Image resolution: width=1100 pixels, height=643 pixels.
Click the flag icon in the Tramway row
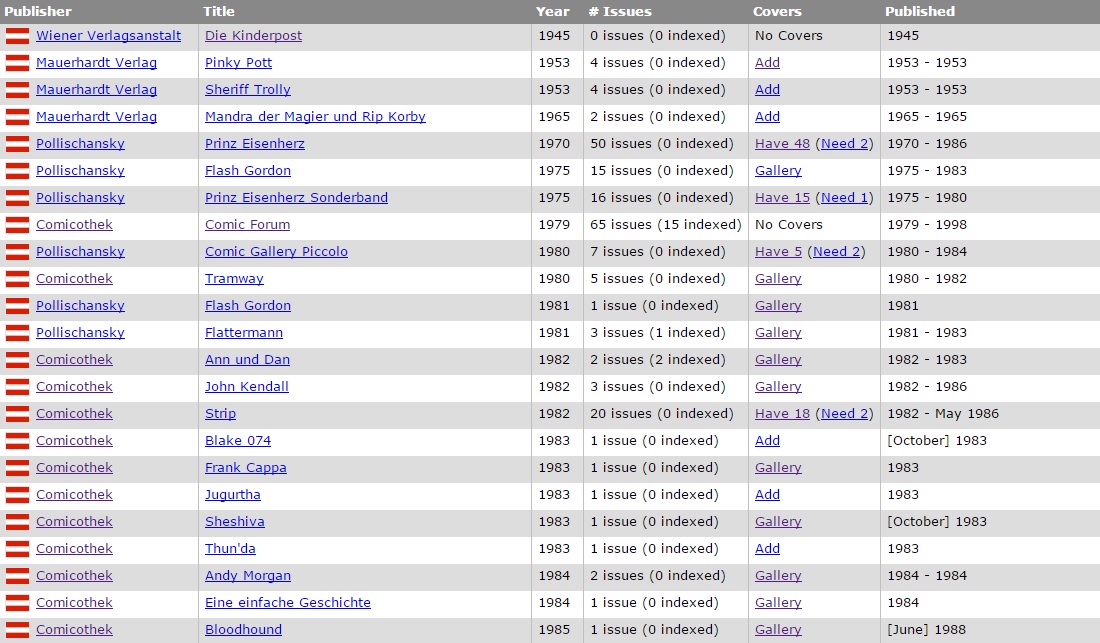(x=17, y=279)
